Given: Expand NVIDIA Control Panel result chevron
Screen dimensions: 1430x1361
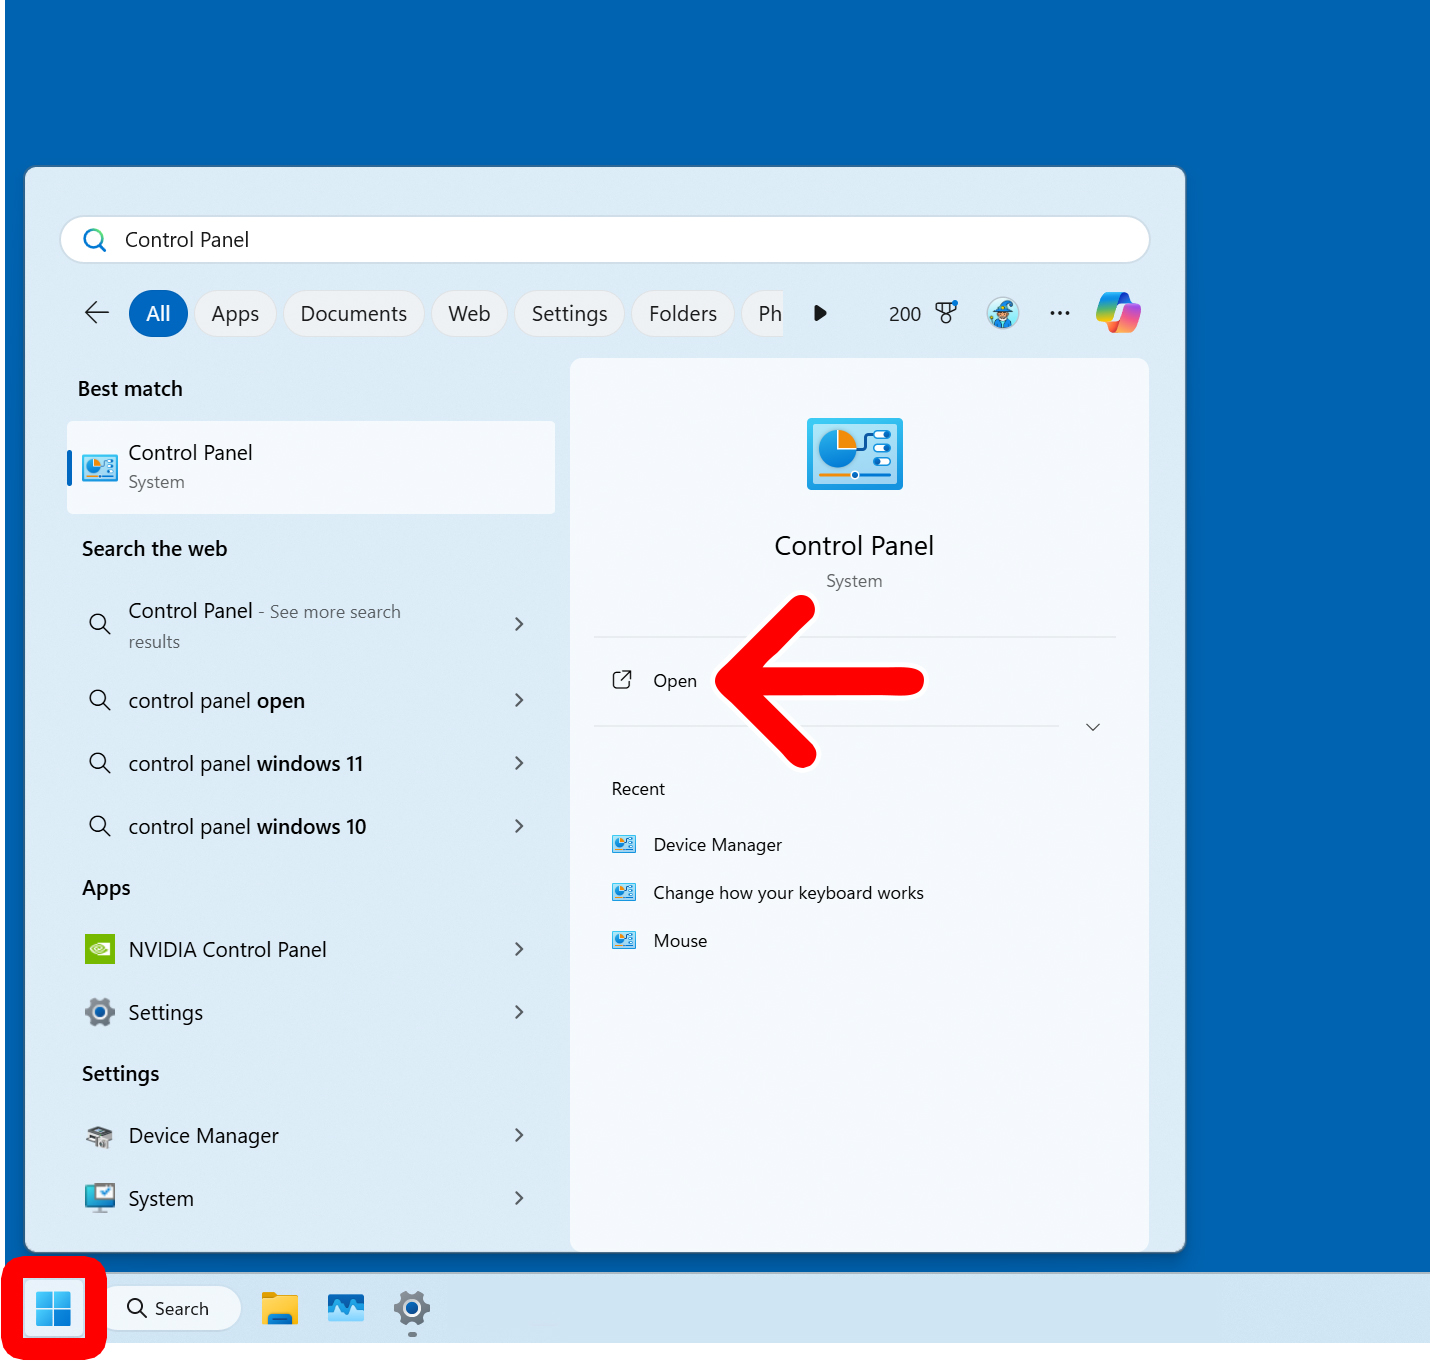Looking at the screenshot, I should tap(519, 949).
